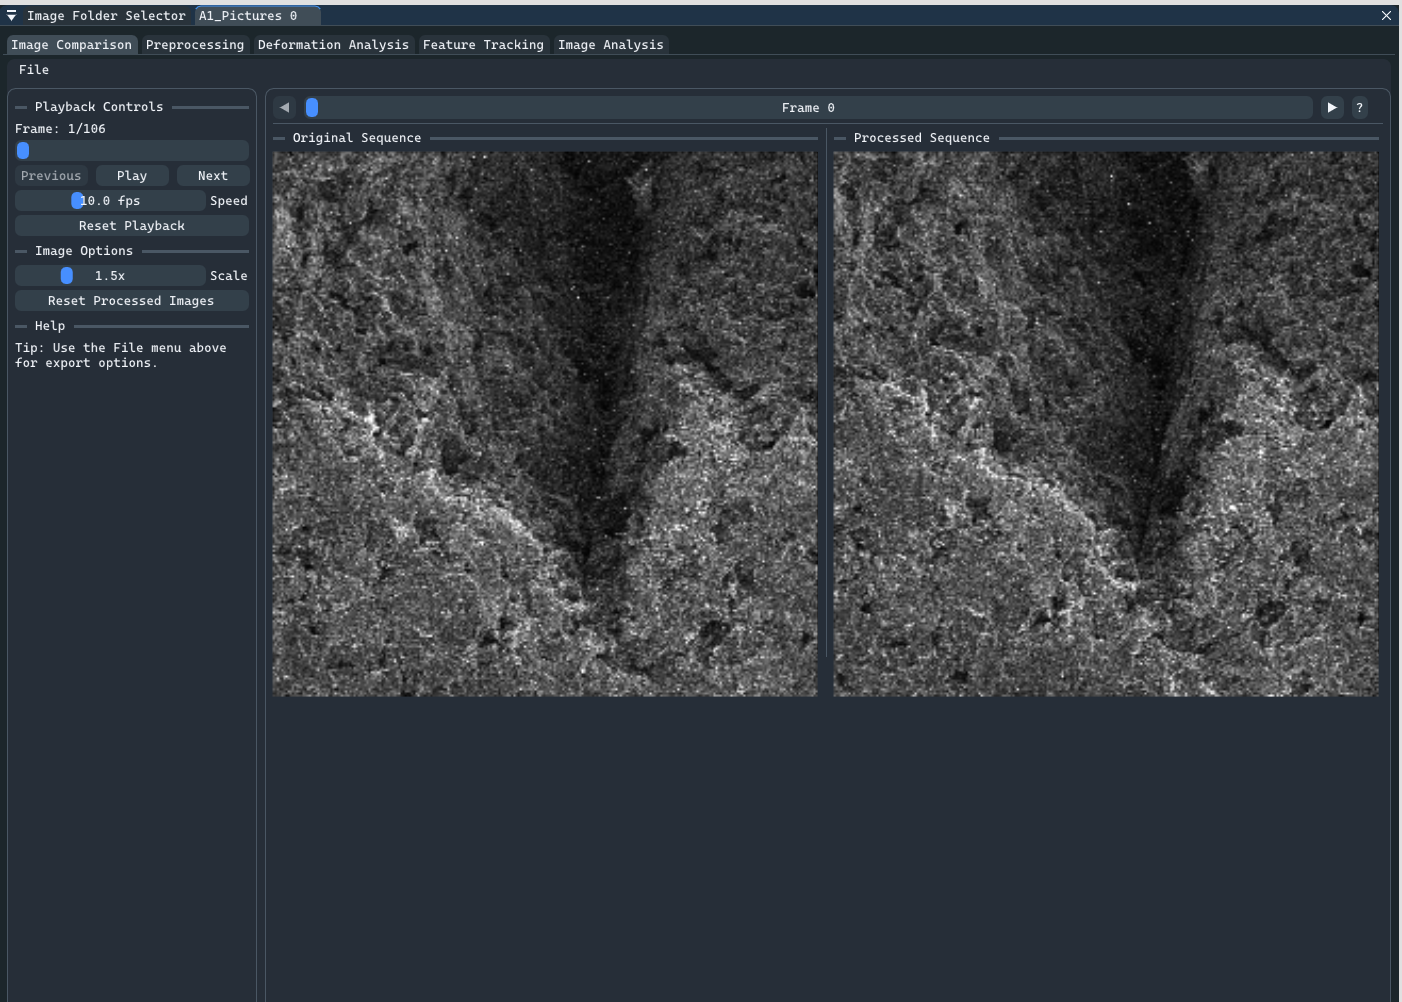Switch to the Preprocessing tab

click(x=194, y=44)
